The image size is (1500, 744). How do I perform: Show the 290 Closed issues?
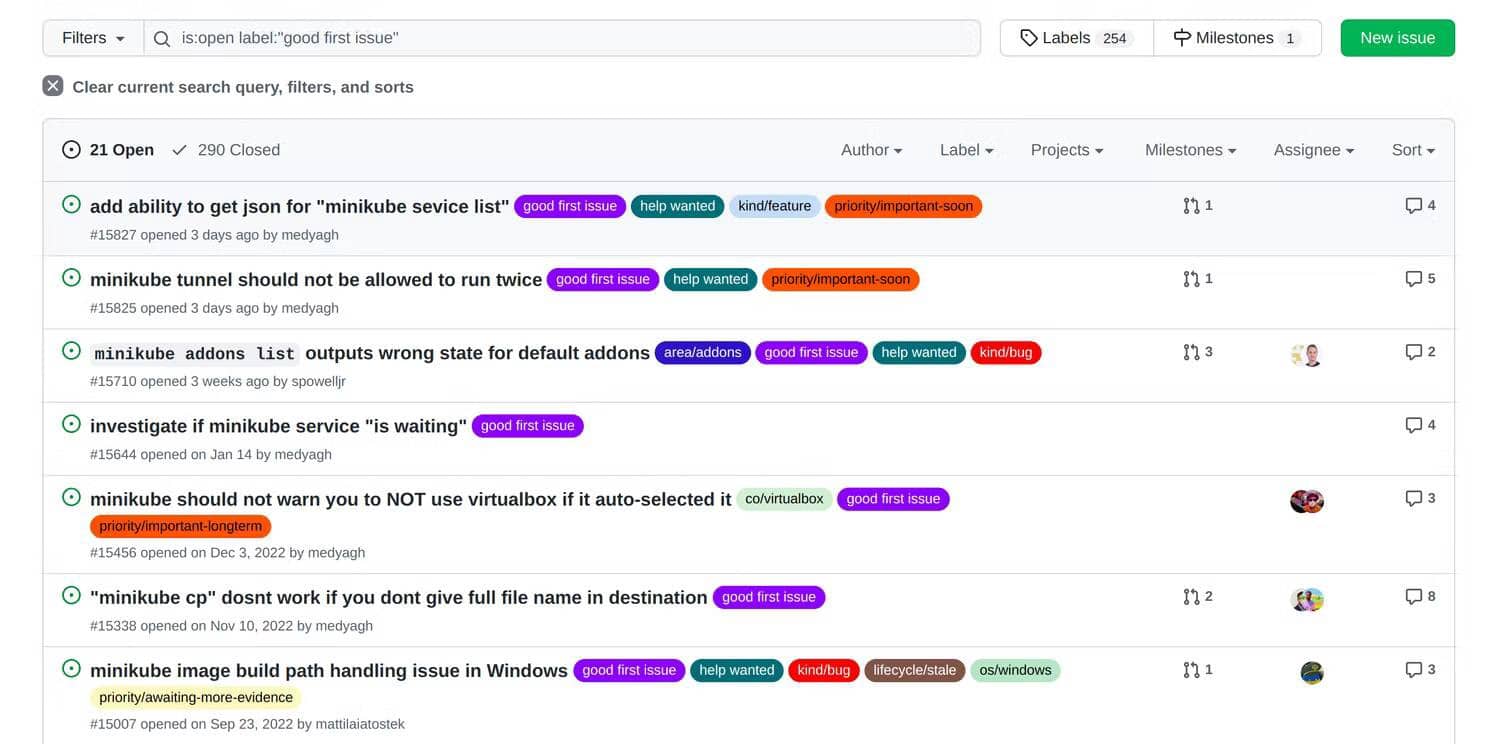(226, 150)
